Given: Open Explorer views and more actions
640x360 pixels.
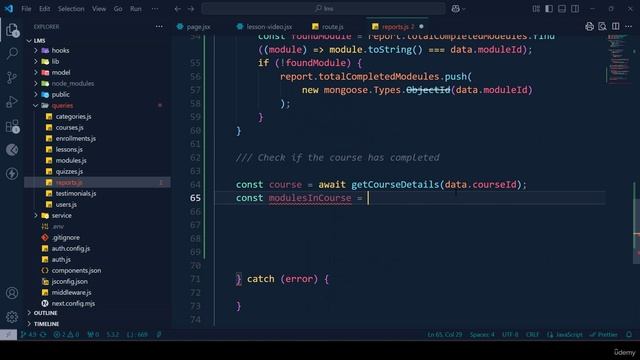Looking at the screenshot, I should 159,27.
